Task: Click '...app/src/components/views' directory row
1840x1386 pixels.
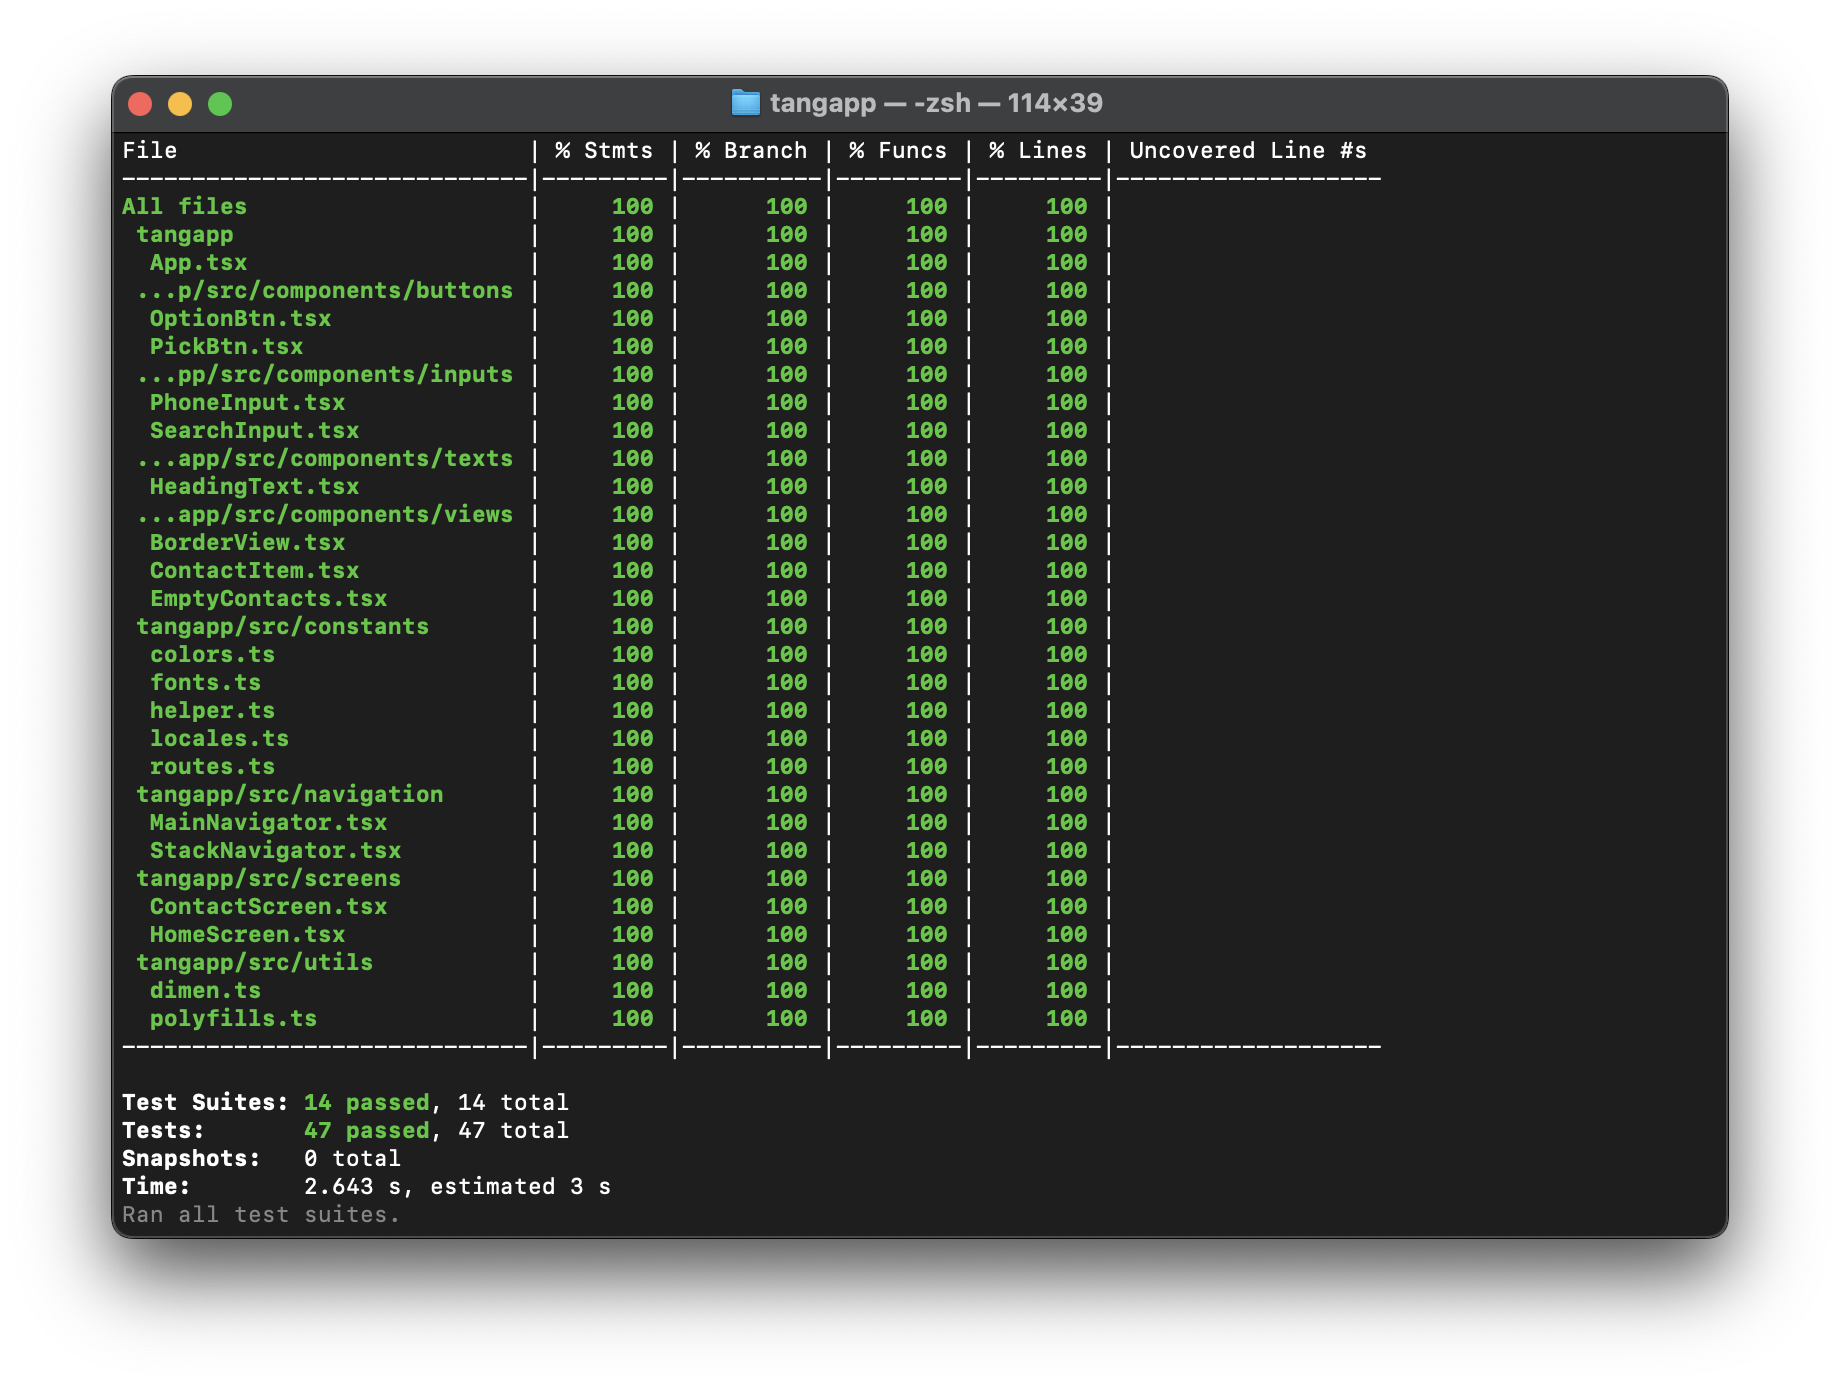Action: [325, 515]
